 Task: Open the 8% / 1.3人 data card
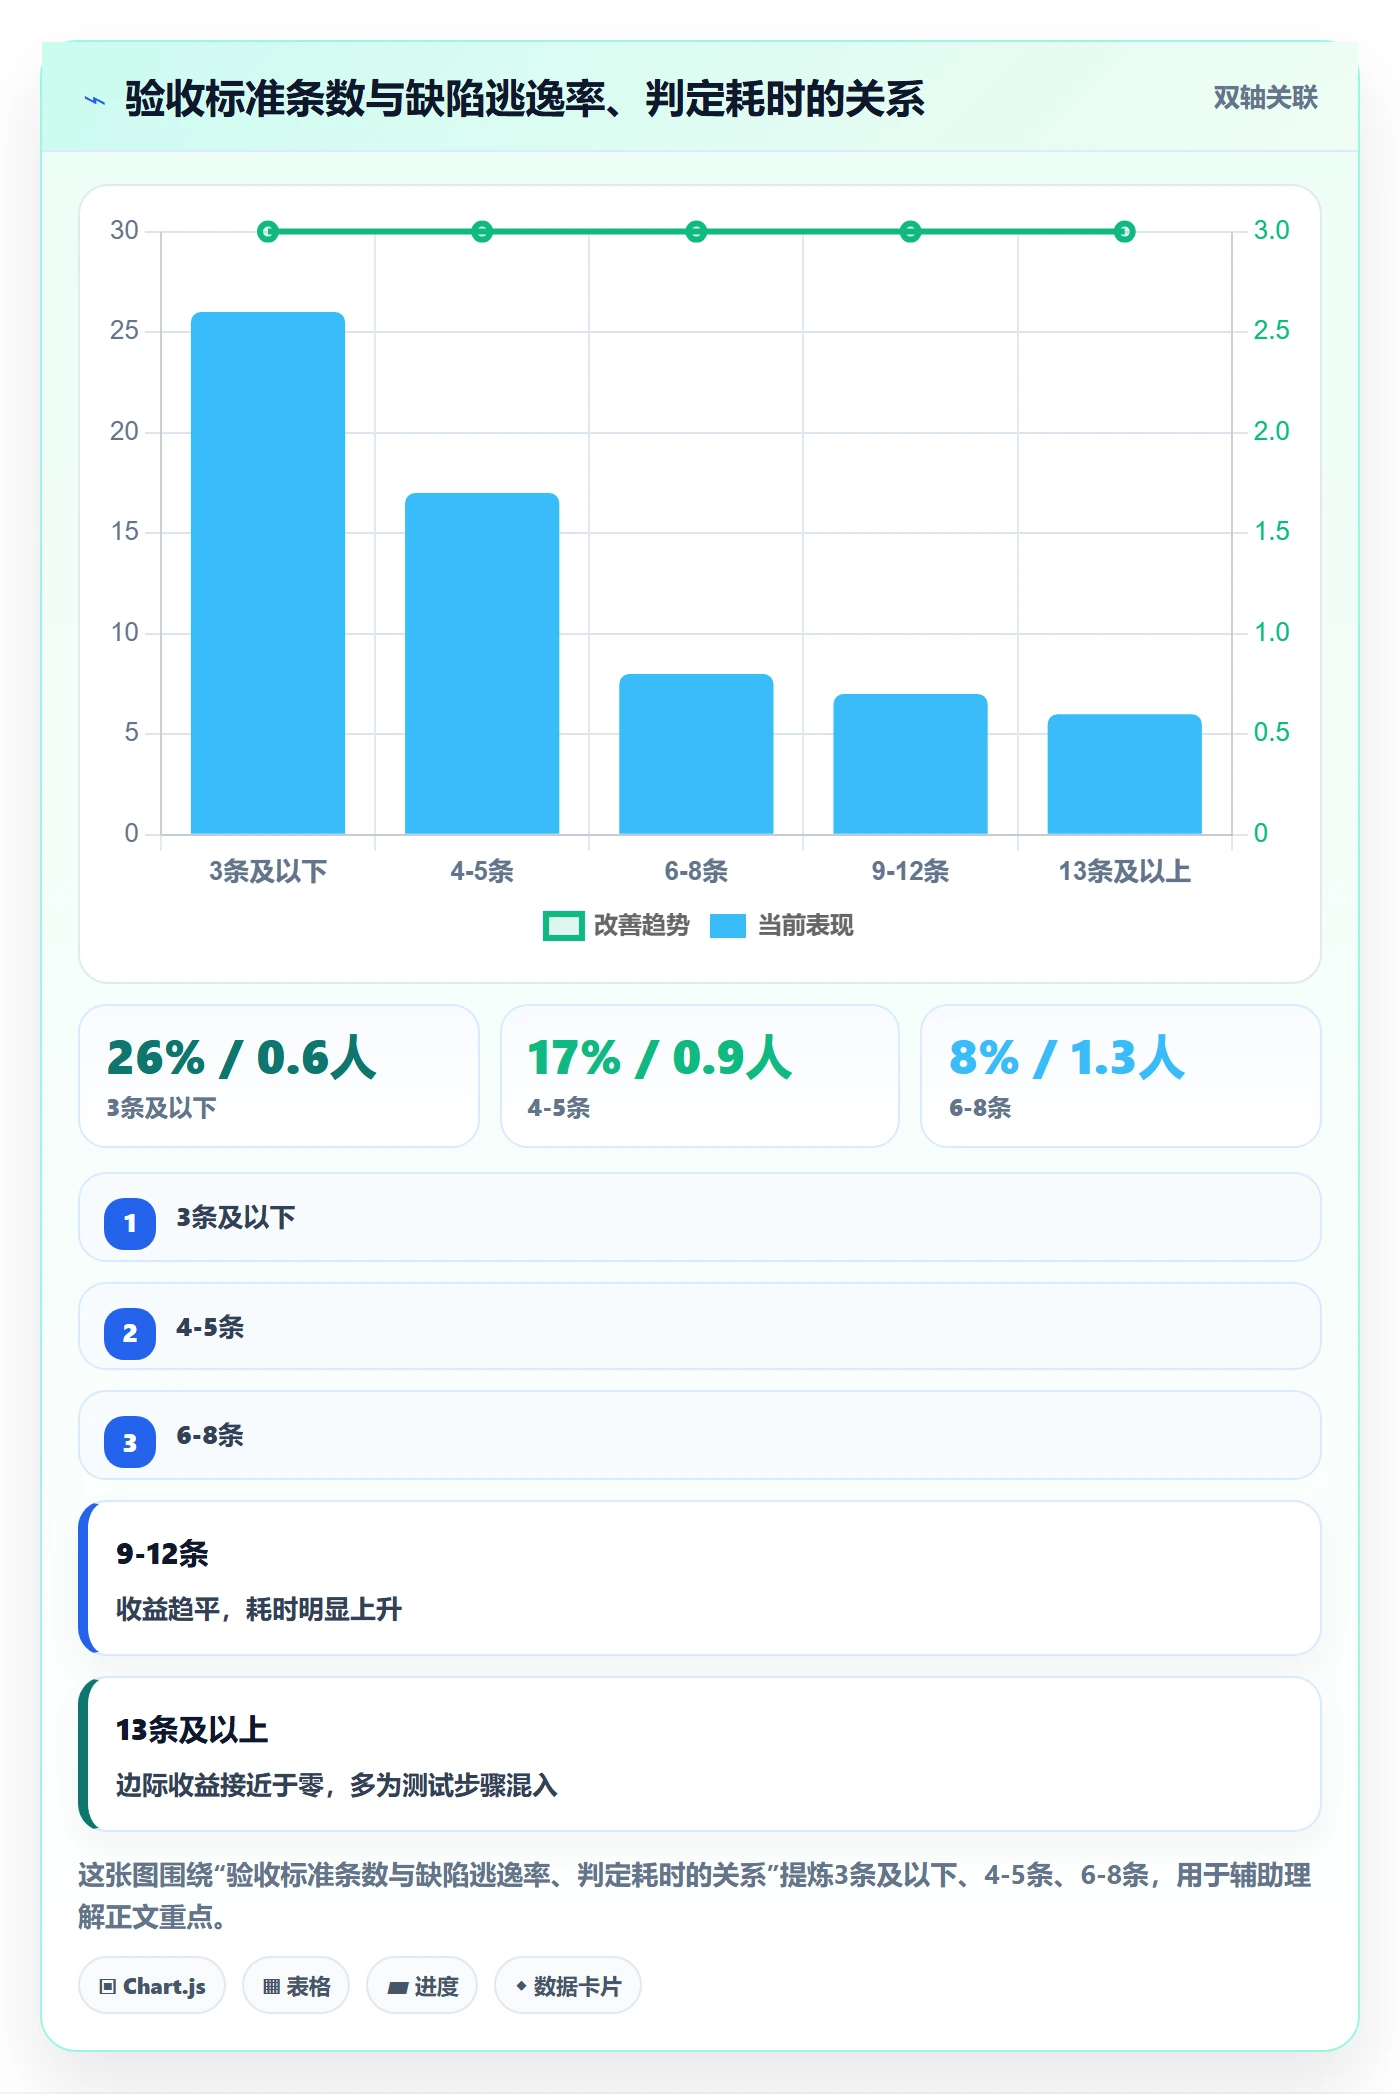pyautogui.click(x=1121, y=1076)
